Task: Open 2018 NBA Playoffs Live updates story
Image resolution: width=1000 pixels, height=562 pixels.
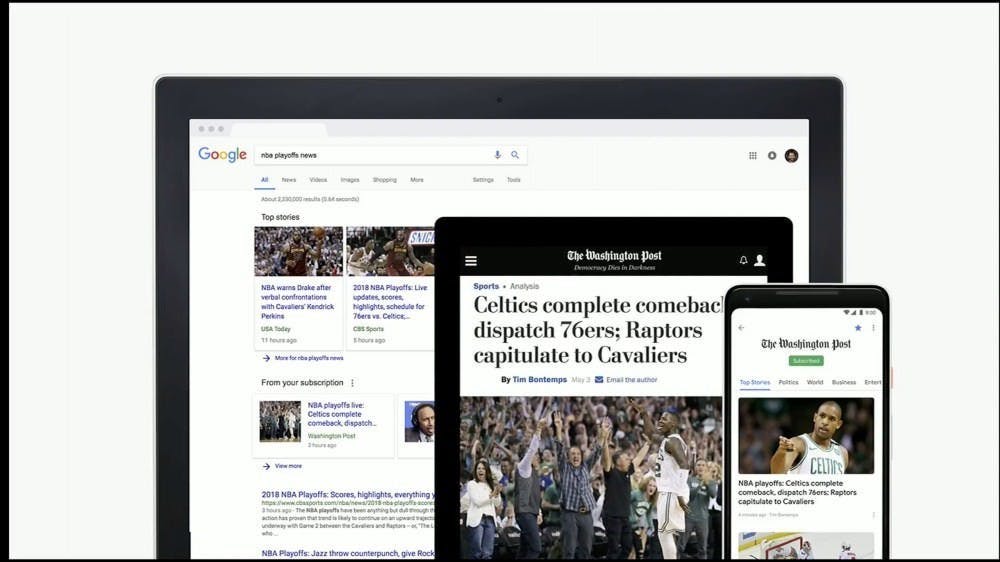Action: [x=390, y=302]
